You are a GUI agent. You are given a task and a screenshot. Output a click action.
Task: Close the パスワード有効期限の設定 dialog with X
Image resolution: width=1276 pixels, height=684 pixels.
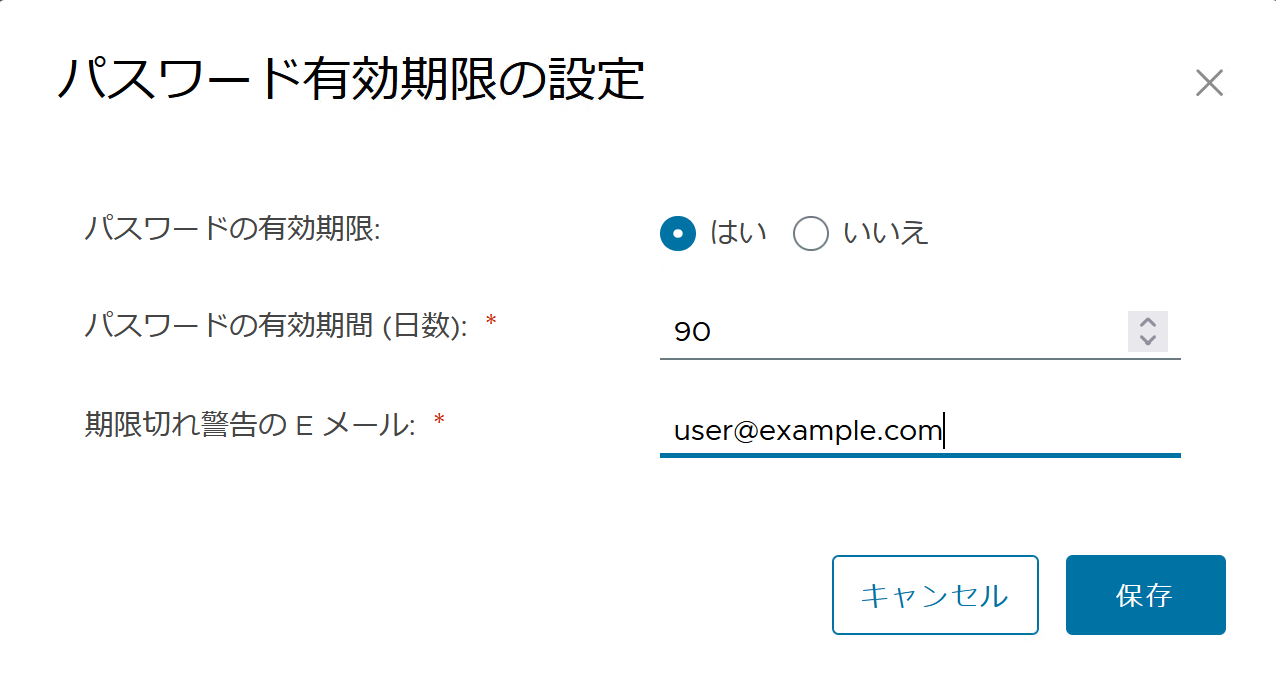click(1209, 83)
